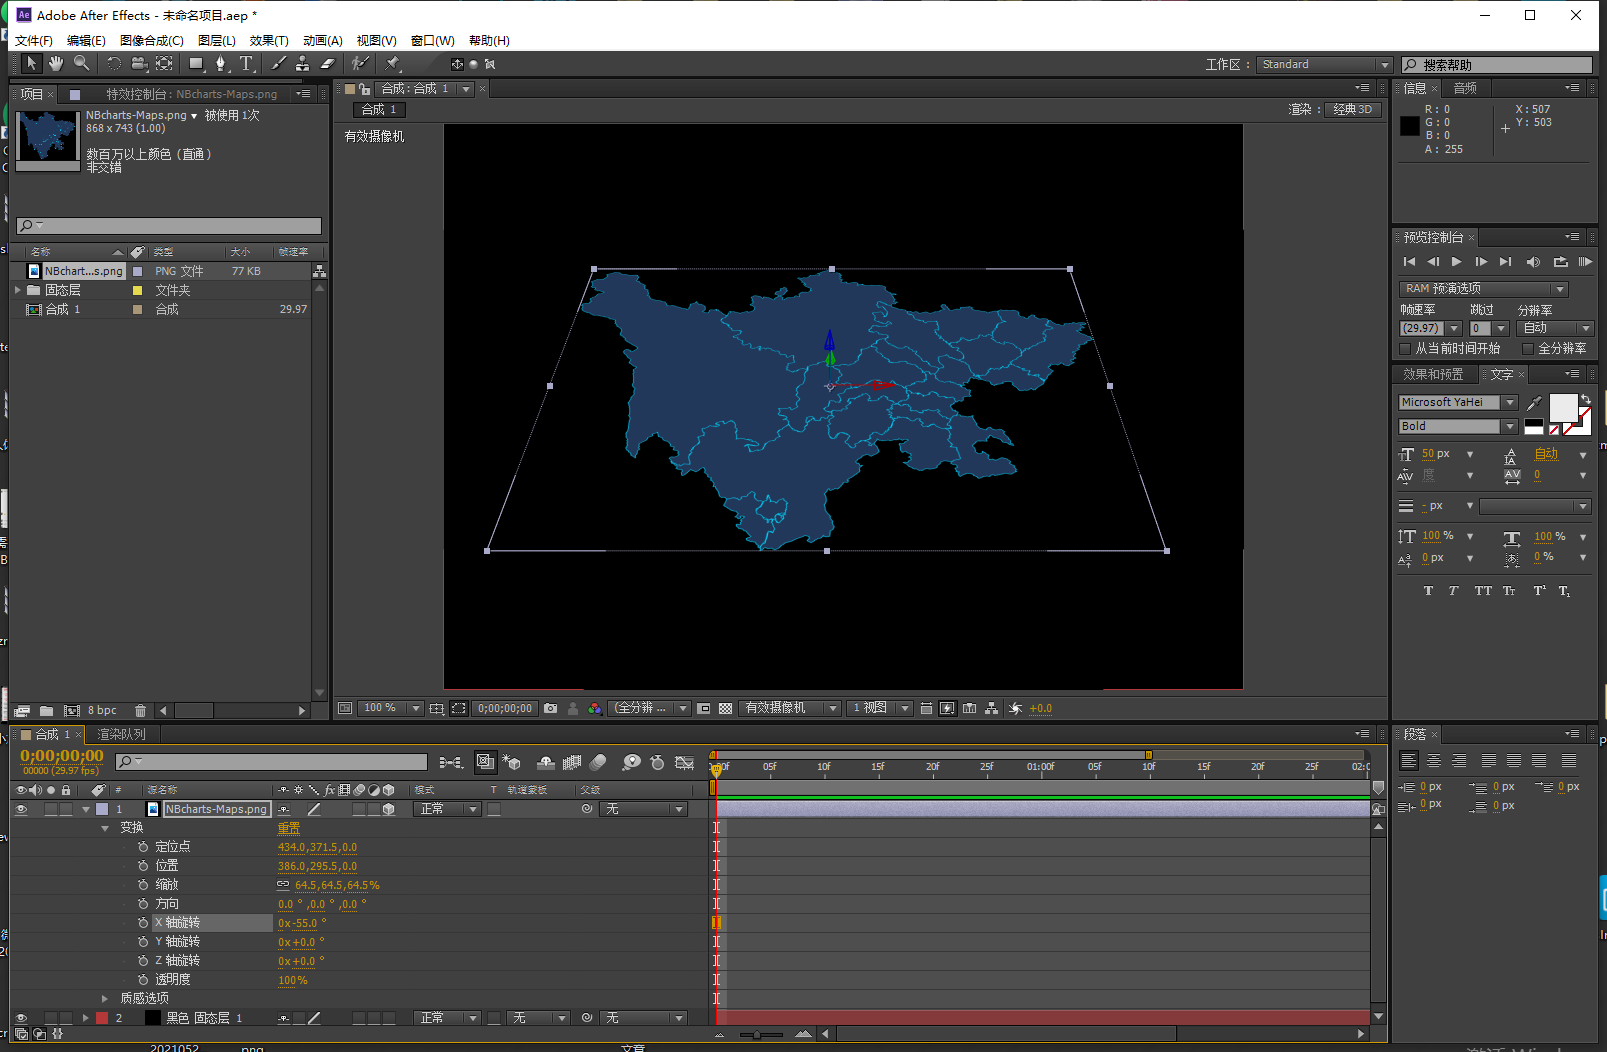Play the preview in the preview panel
The image size is (1607, 1052).
click(x=1456, y=262)
